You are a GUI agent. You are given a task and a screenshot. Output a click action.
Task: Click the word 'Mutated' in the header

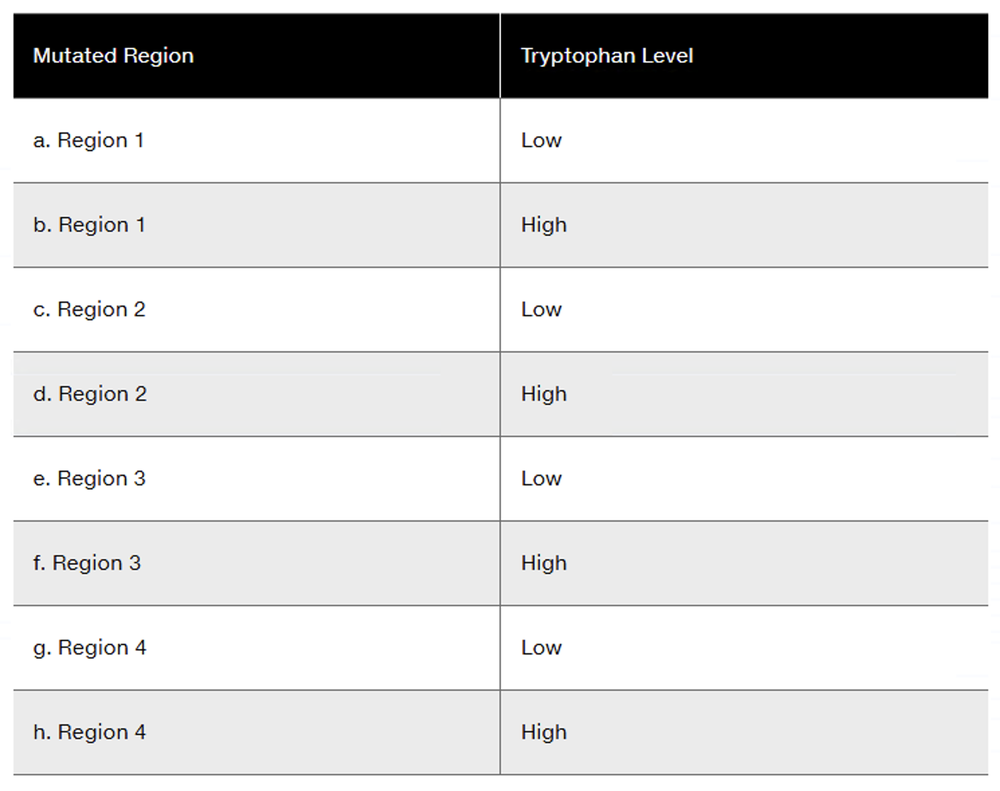(x=73, y=56)
